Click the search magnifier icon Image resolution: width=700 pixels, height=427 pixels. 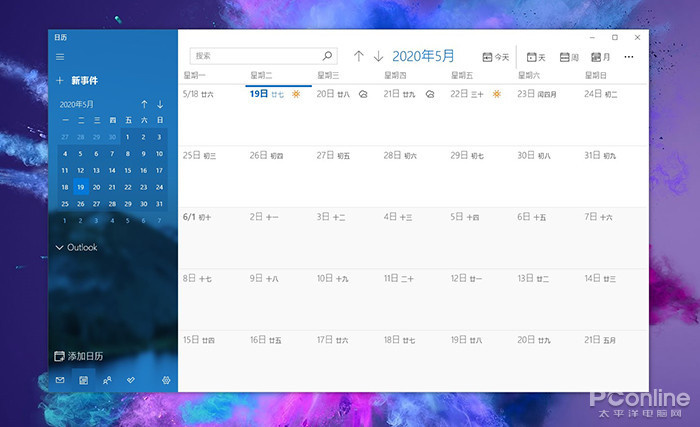327,56
